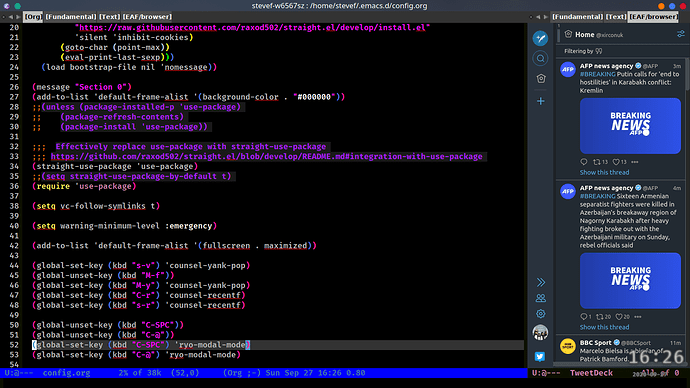The width and height of the screenshot is (690, 388).
Task: Open Breaking News image in Putin tweet
Action: click(x=630, y=126)
